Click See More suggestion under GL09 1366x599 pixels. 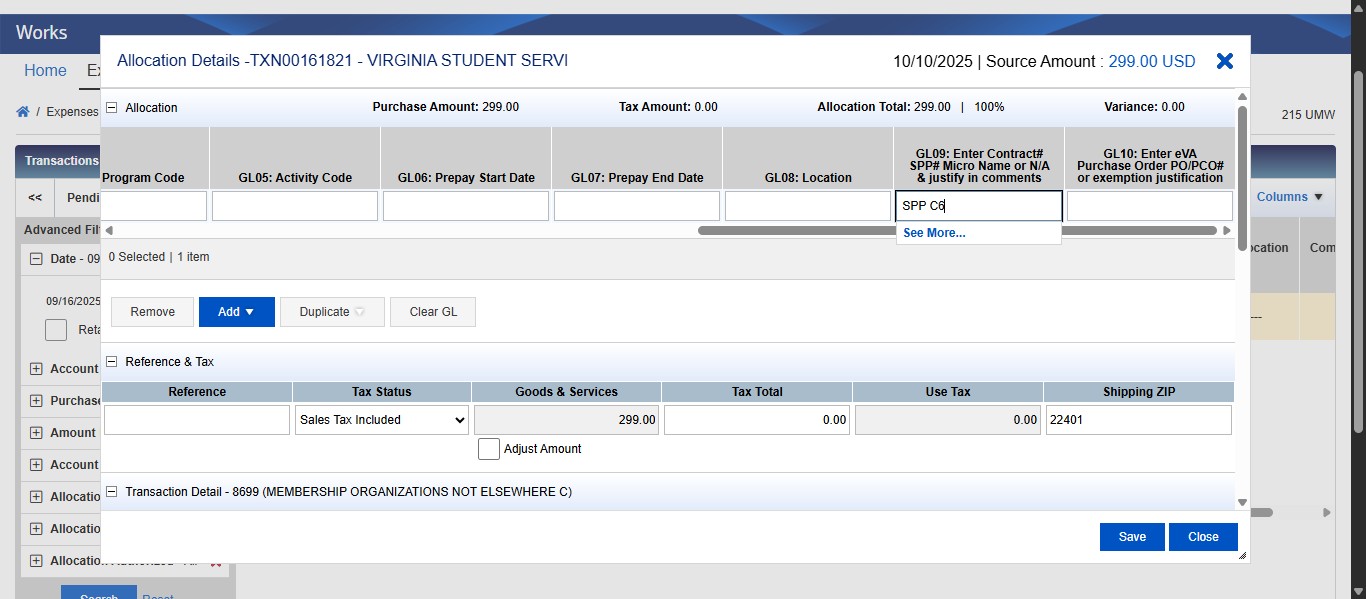click(x=934, y=233)
